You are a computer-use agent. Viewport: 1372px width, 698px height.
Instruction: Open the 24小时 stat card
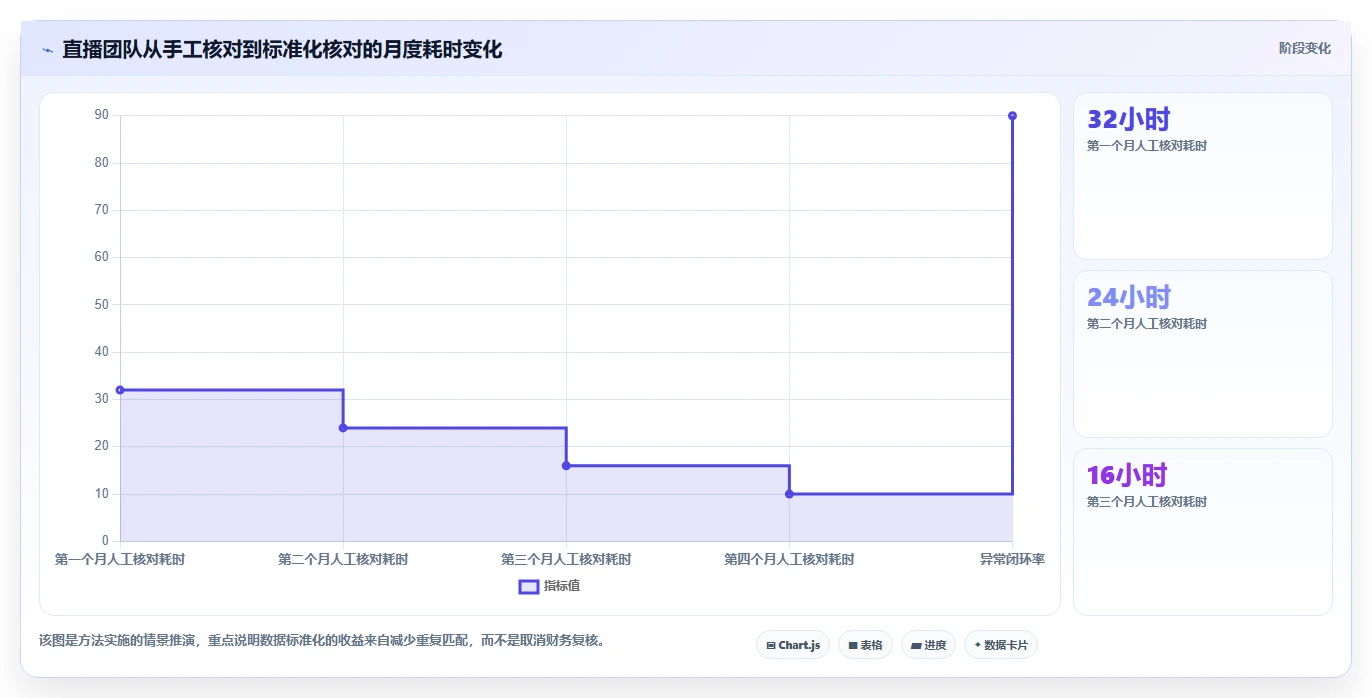1202,354
